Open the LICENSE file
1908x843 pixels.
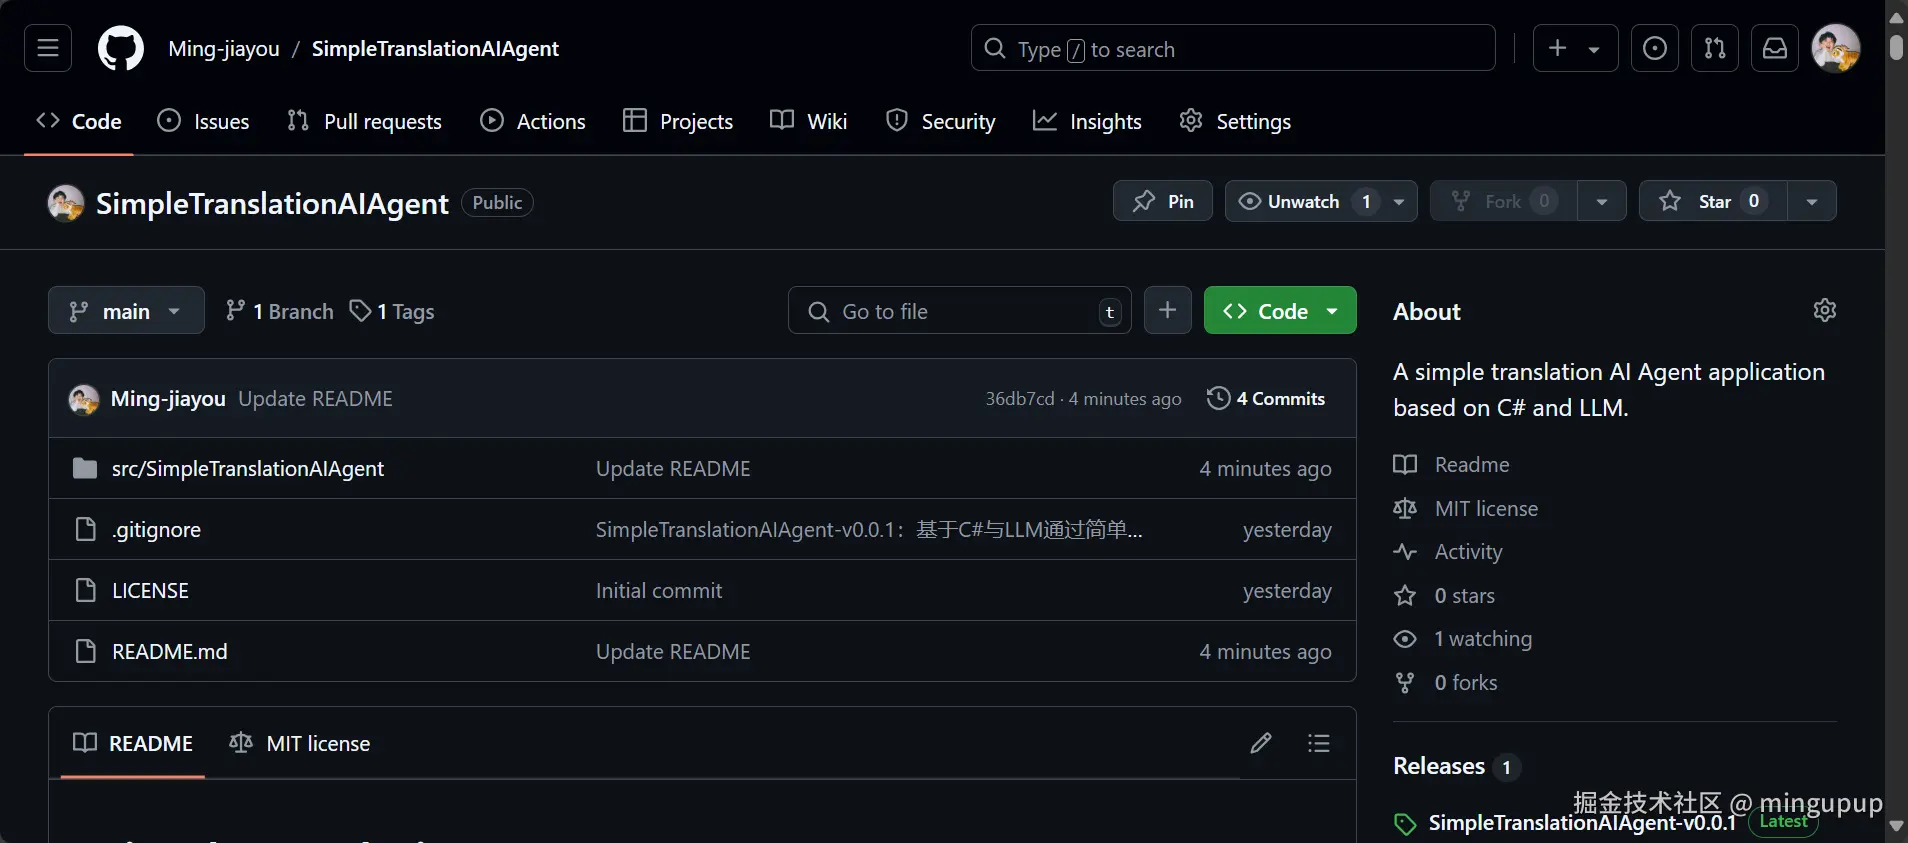[150, 590]
